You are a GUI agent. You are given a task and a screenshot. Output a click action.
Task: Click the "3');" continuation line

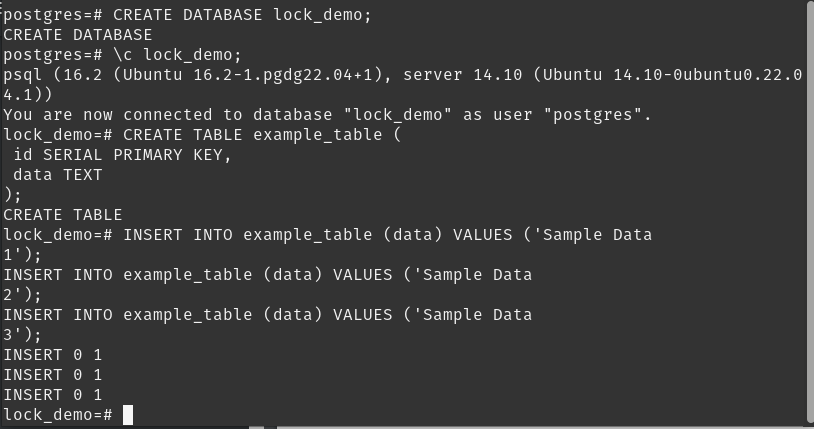(22, 335)
